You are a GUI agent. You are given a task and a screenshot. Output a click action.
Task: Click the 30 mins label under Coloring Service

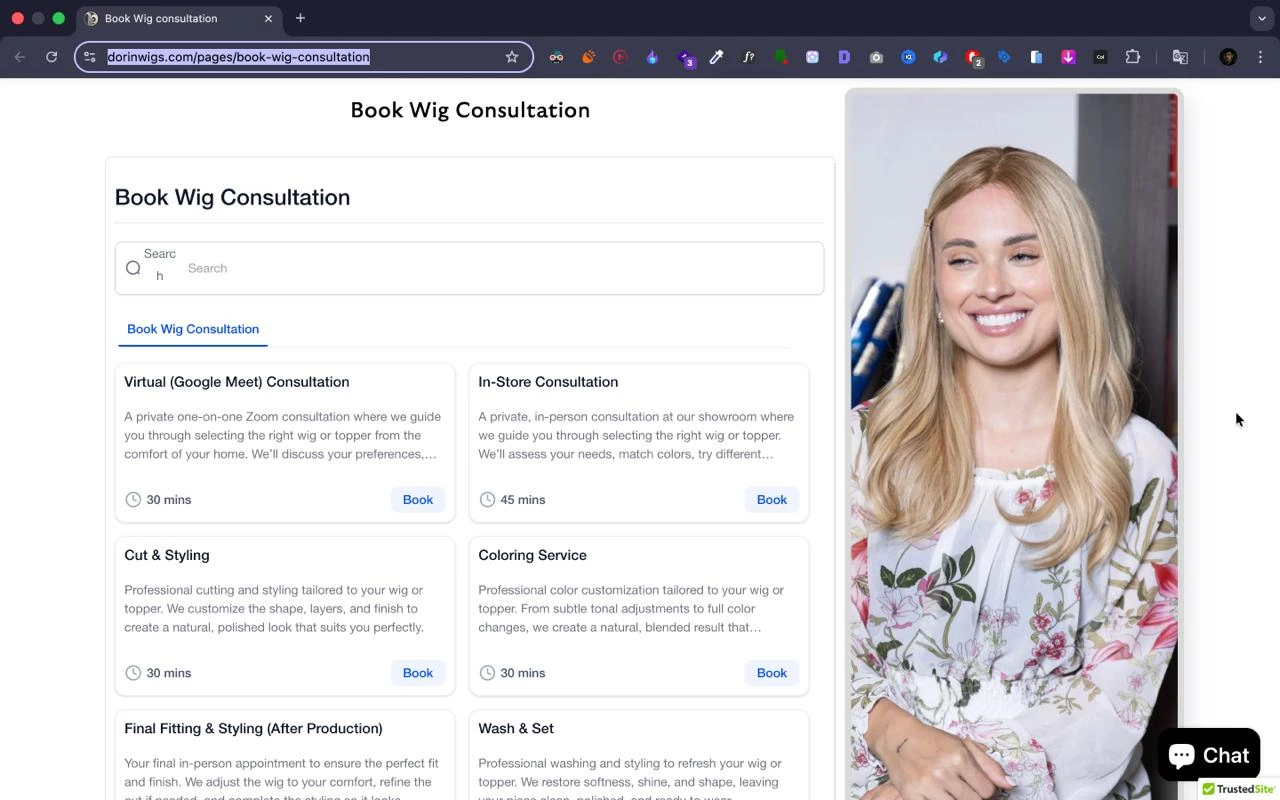point(522,673)
